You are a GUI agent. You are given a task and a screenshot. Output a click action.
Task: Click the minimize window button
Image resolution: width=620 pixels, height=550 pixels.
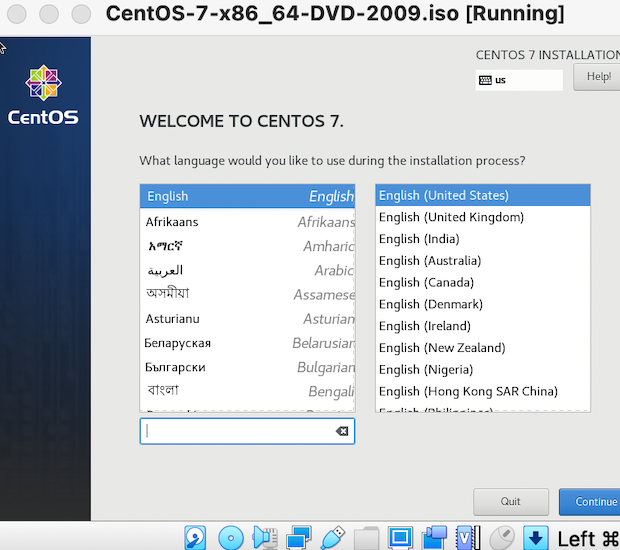click(49, 14)
